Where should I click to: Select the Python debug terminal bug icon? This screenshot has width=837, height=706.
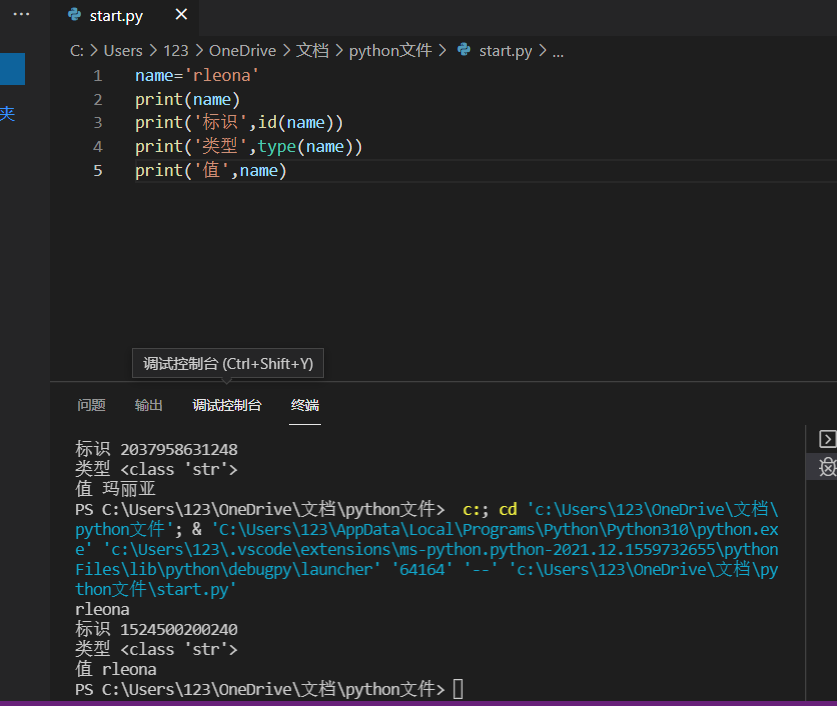(x=826, y=467)
